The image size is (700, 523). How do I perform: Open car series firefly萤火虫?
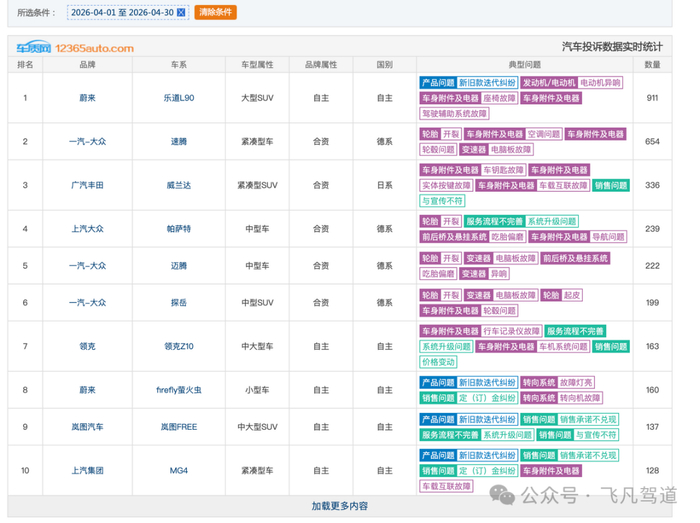(x=179, y=390)
